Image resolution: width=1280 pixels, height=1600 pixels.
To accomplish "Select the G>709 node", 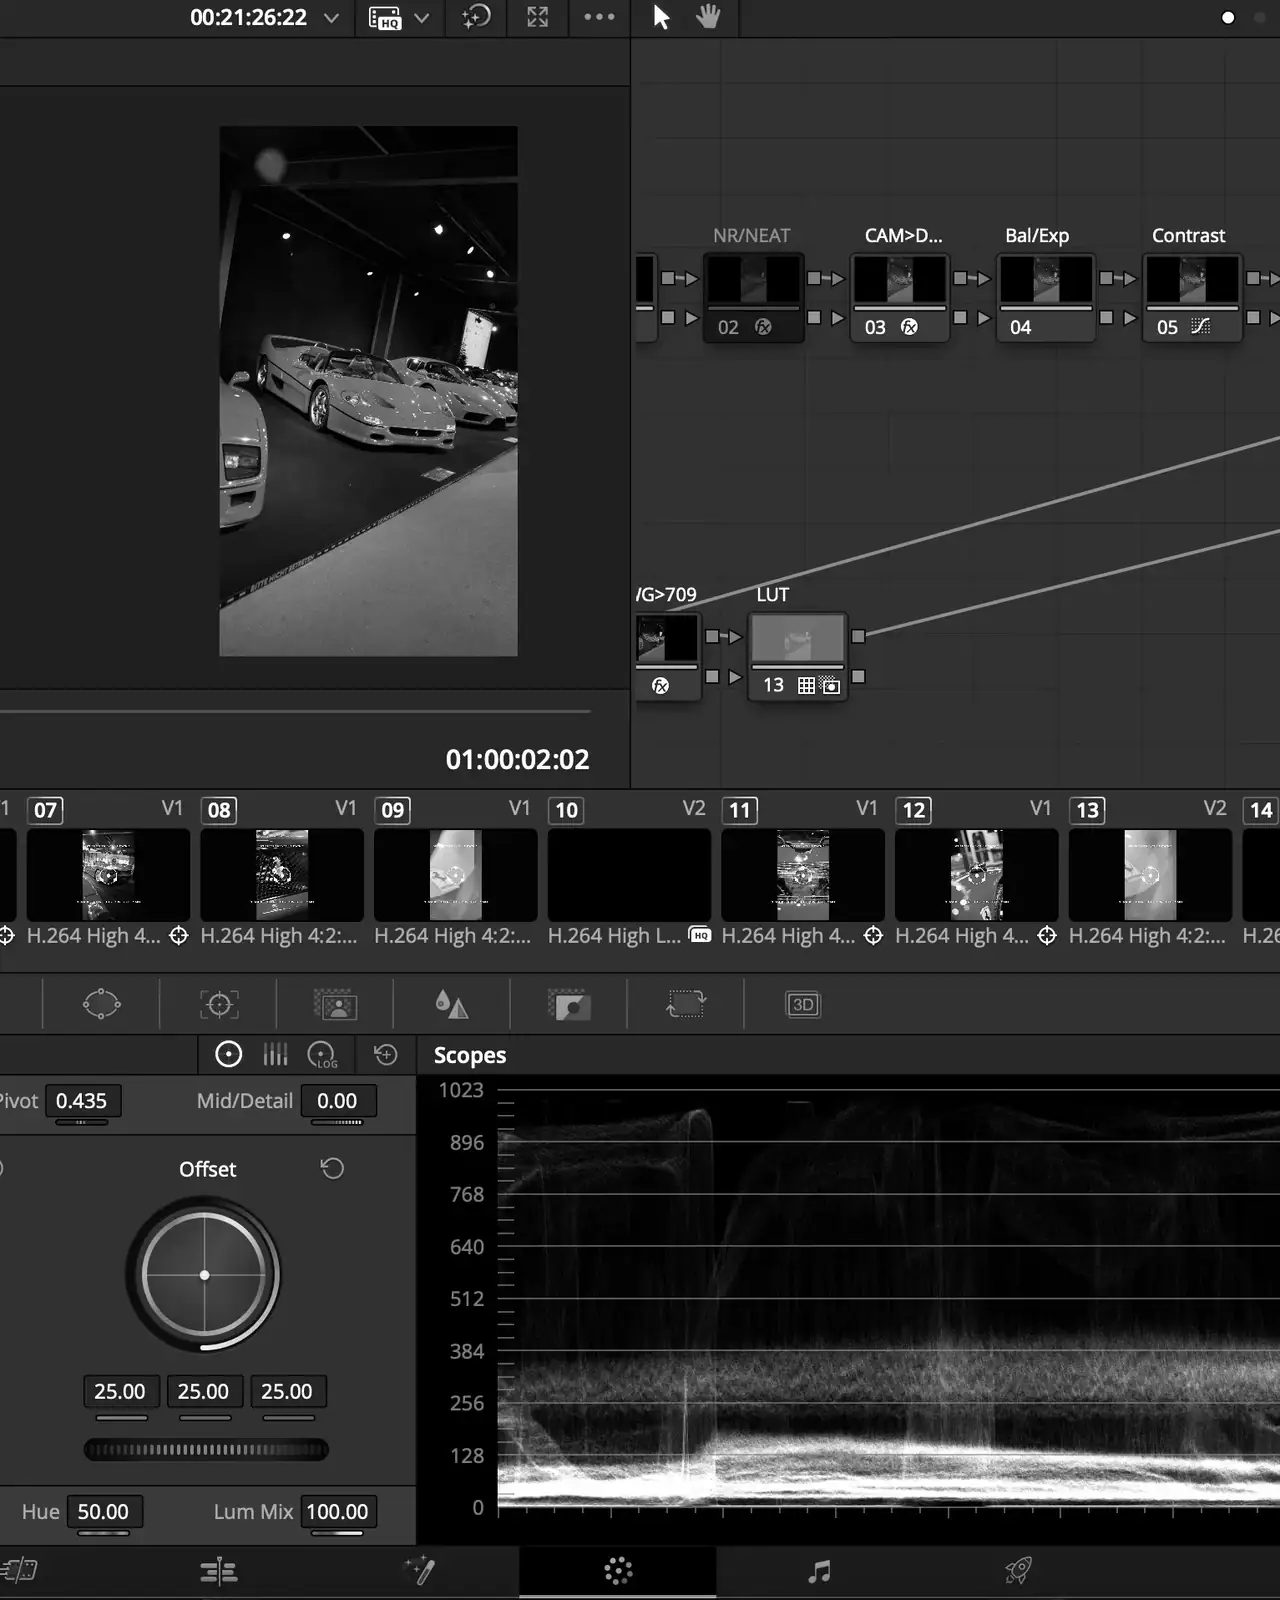I will pyautogui.click(x=667, y=657).
